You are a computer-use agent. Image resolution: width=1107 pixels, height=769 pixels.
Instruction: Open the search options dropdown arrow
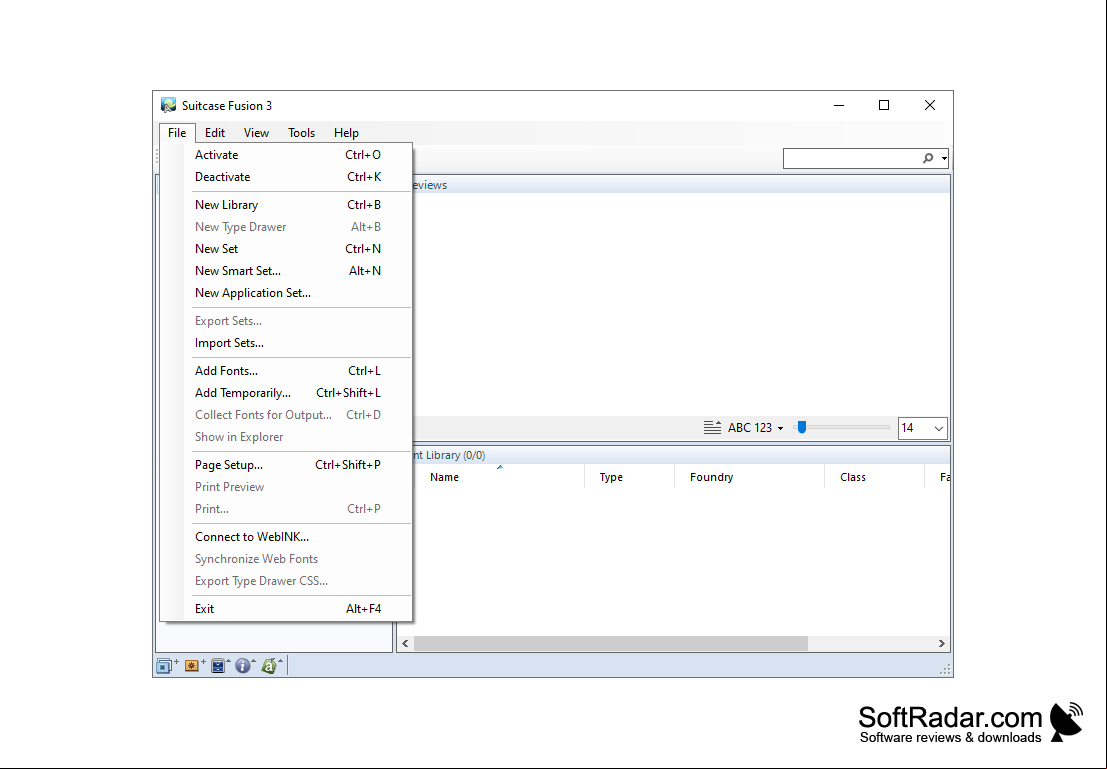pos(944,159)
